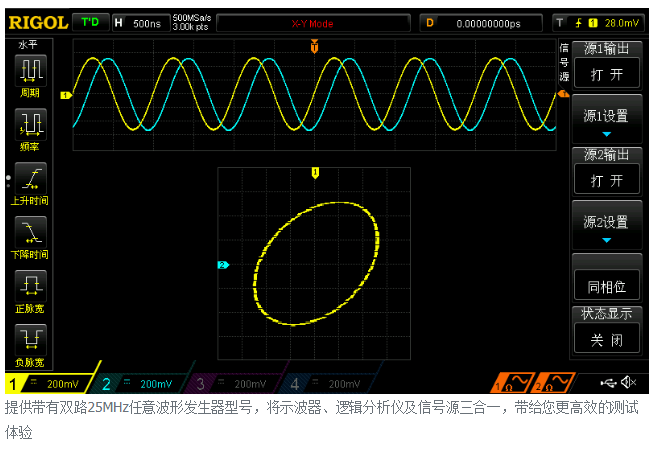Click the 500MSa/s sample rate readout
The height and width of the screenshot is (454, 654).
point(192,18)
